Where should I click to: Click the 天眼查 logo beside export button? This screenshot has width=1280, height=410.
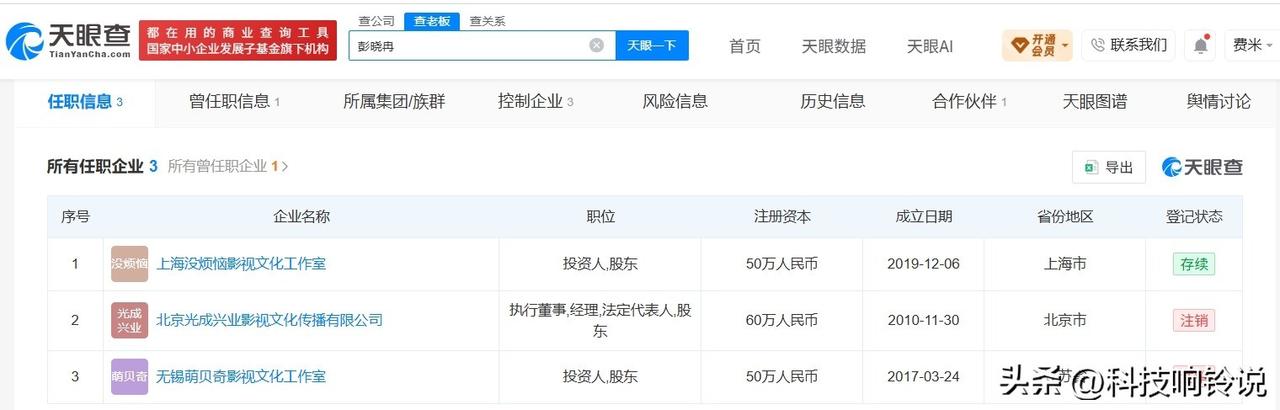point(1202,167)
